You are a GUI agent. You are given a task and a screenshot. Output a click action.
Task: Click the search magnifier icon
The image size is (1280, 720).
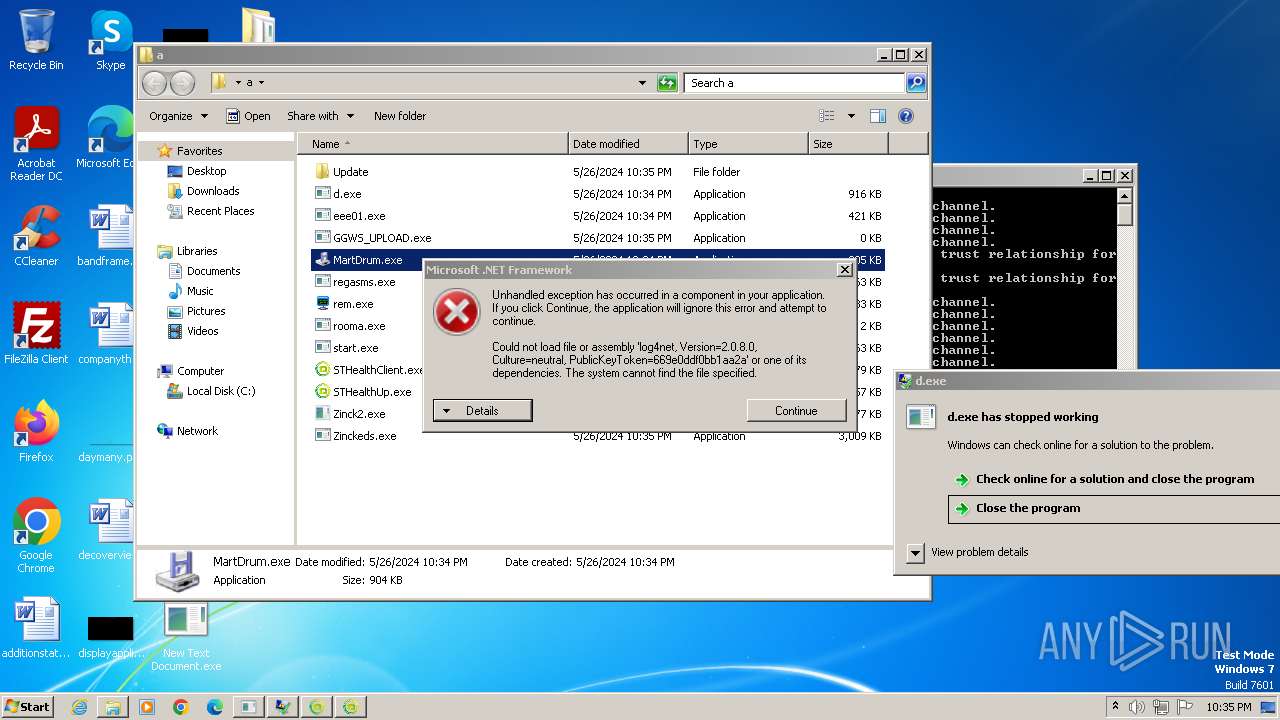[915, 83]
